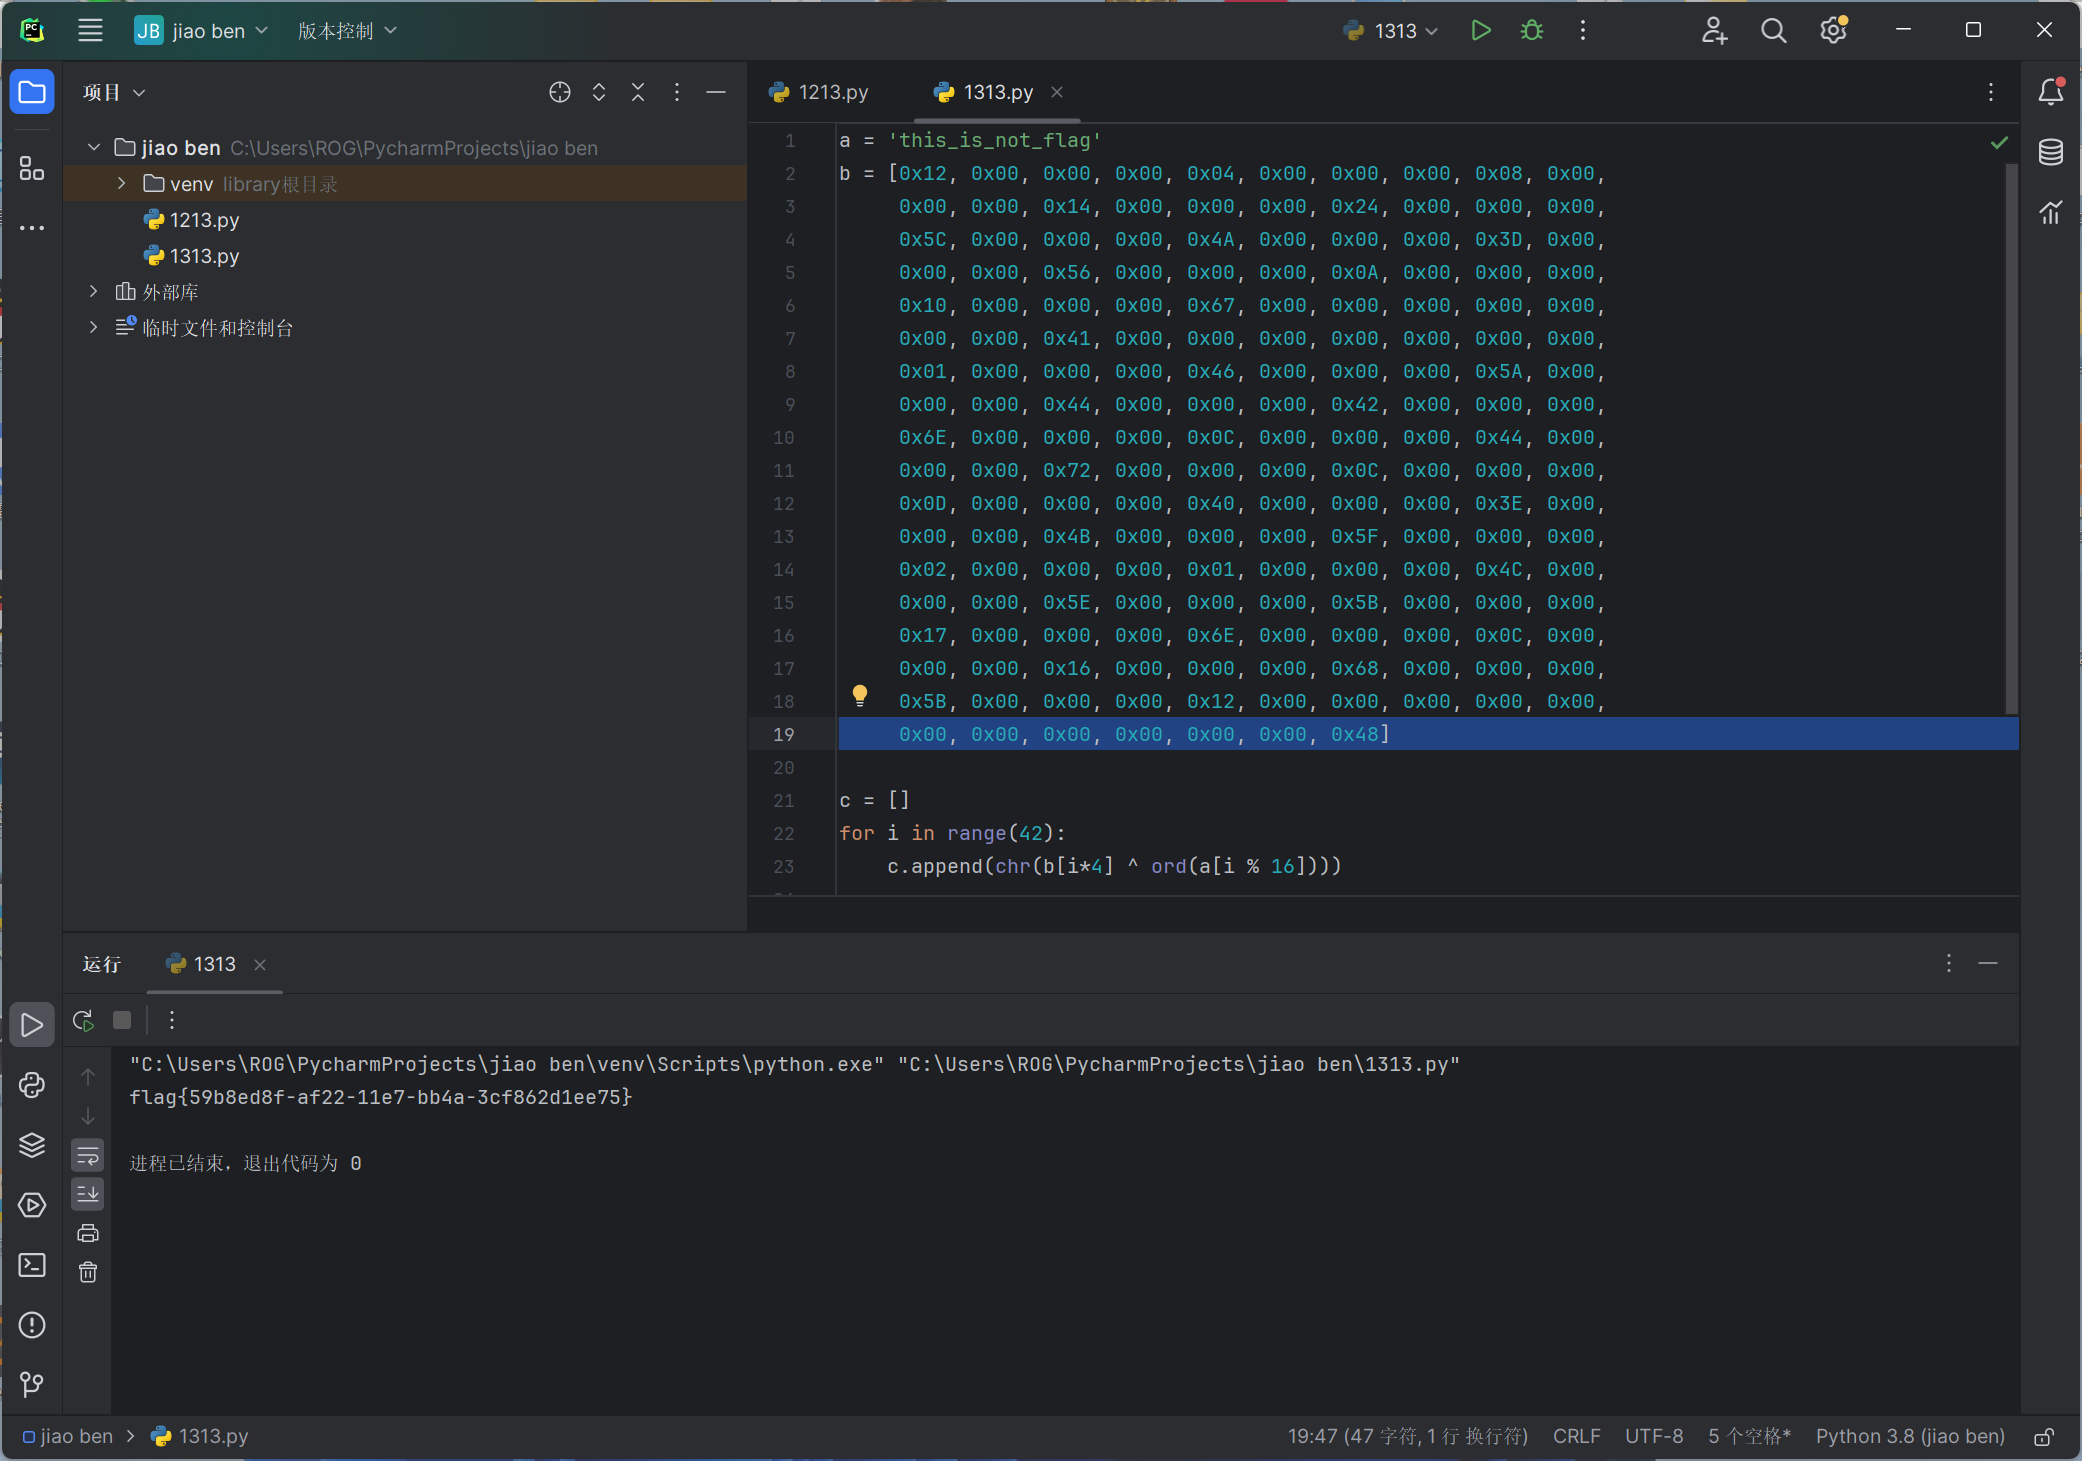Open more run actions ellipsis in title bar
2082x1461 pixels.
click(x=1582, y=30)
